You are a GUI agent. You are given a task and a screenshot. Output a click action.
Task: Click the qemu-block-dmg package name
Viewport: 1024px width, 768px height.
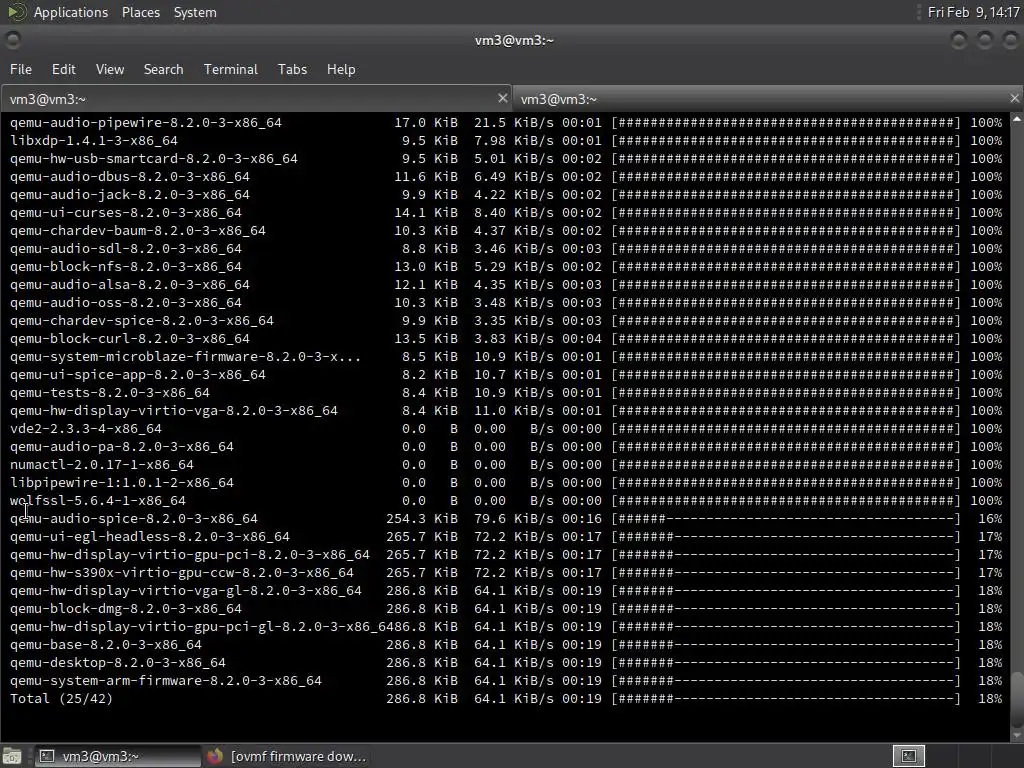tap(125, 609)
